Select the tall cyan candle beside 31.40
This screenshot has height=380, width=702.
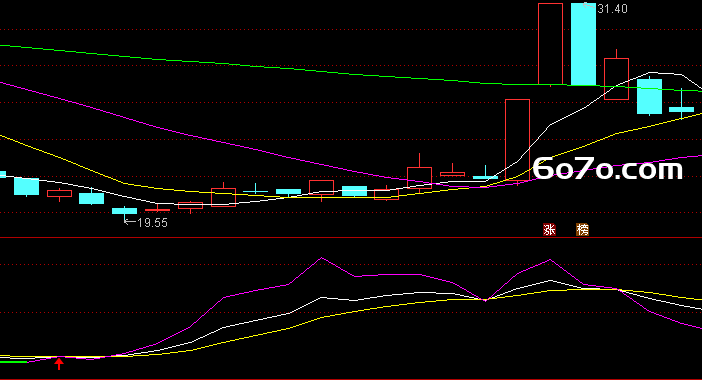[583, 44]
